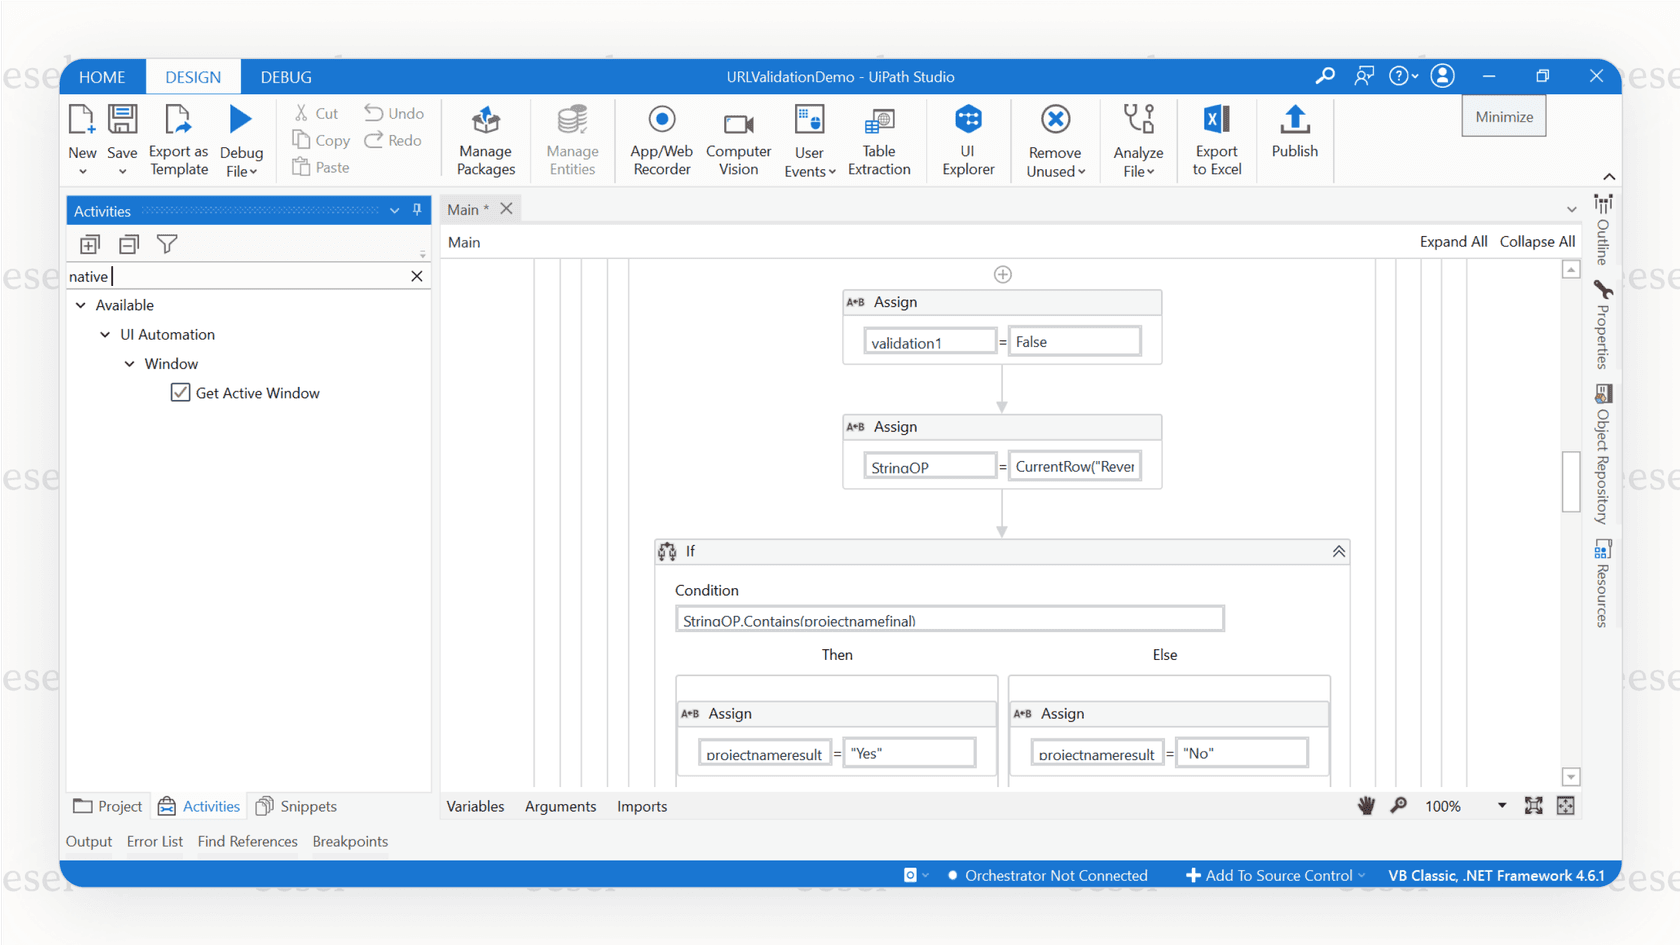This screenshot has width=1680, height=945.
Task: Click the Expand All link
Action: tap(1453, 241)
